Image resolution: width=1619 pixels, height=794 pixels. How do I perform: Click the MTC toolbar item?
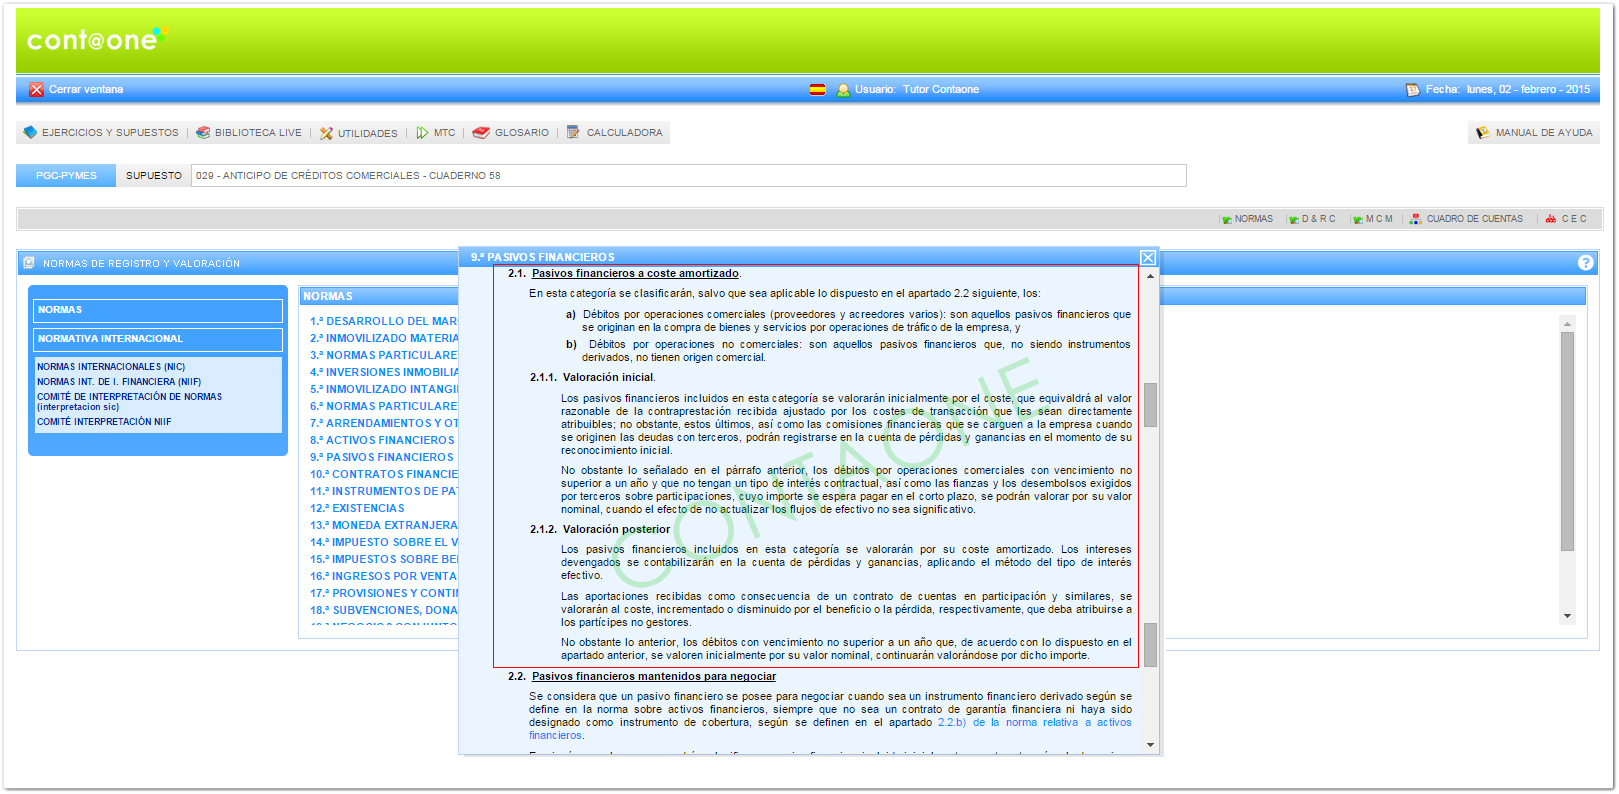[436, 133]
